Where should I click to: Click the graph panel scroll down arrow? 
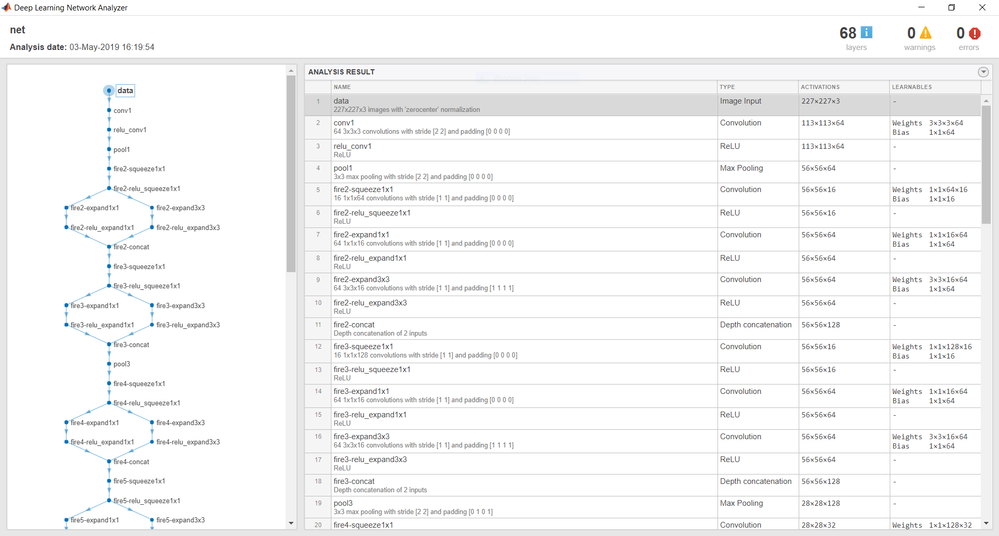click(291, 523)
